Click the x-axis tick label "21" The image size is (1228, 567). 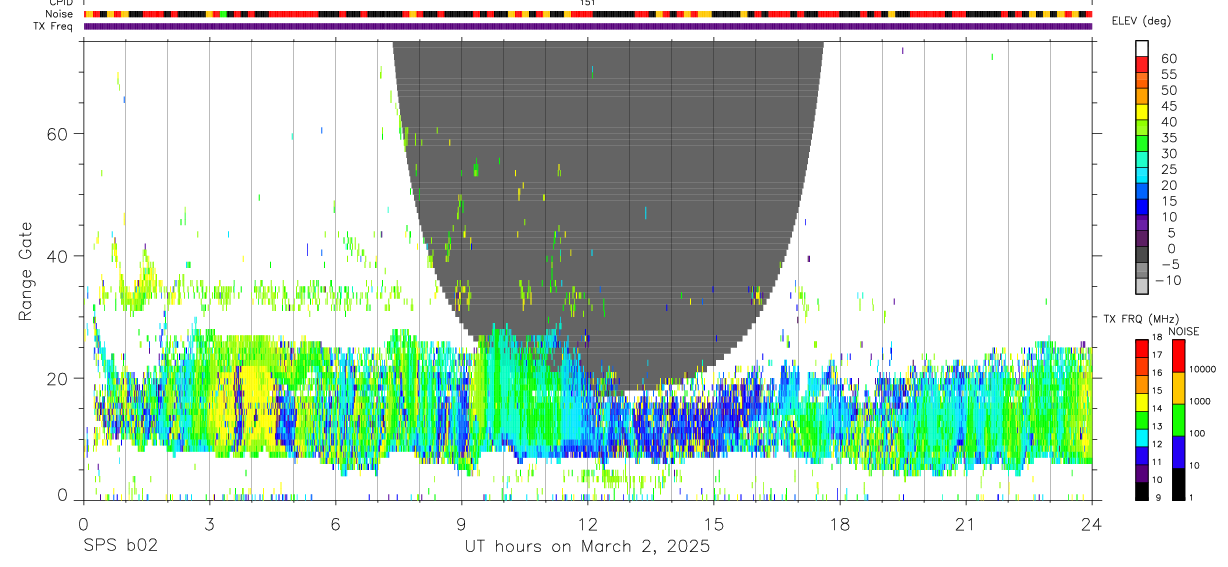point(965,524)
